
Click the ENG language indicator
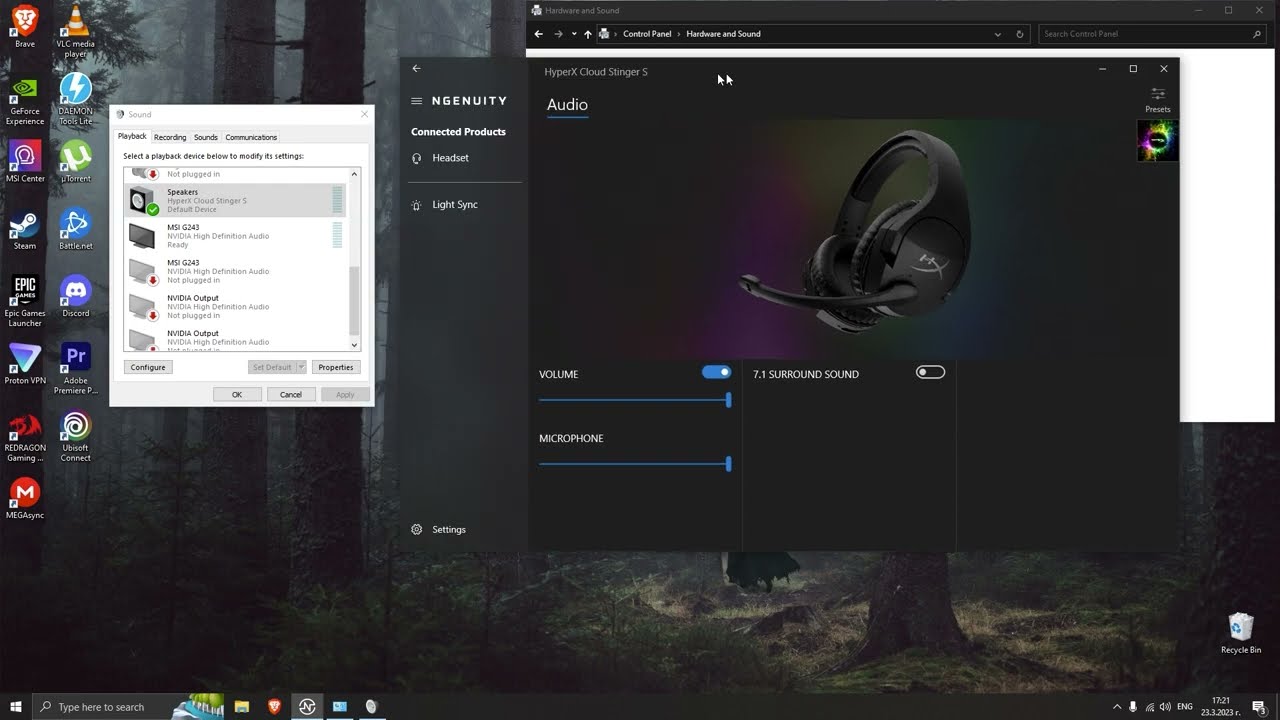click(1185, 707)
